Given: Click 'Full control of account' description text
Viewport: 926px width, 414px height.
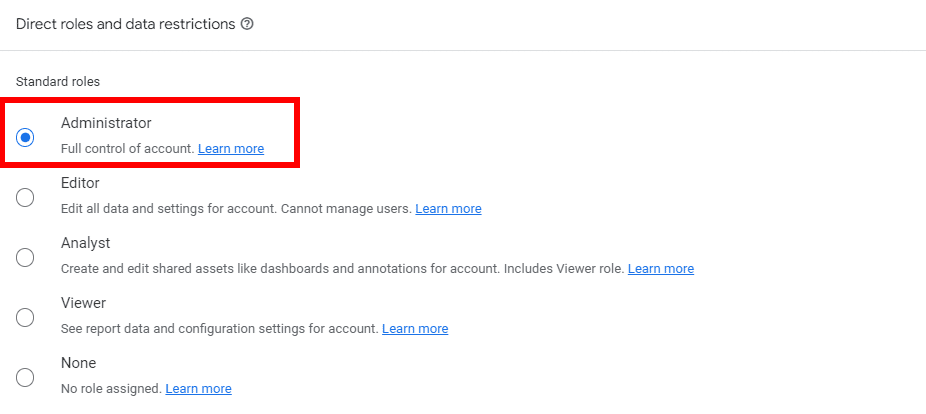Looking at the screenshot, I should (x=127, y=149).
